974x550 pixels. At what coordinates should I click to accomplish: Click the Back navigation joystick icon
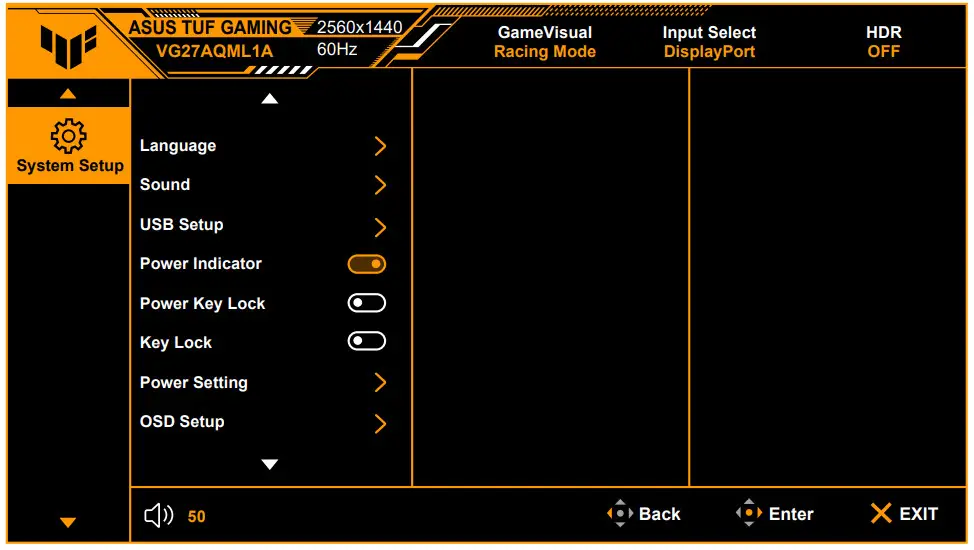click(x=620, y=514)
